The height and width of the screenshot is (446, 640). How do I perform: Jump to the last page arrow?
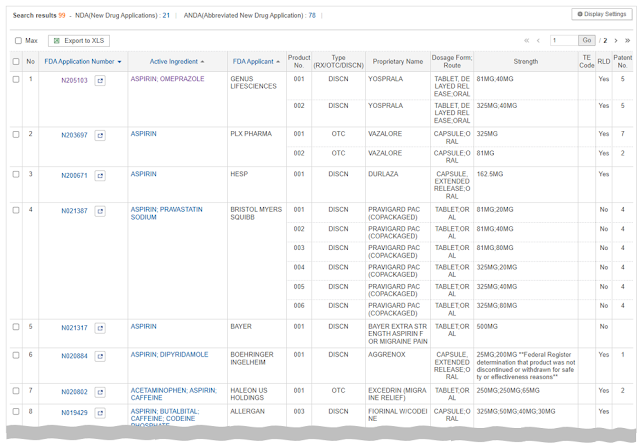click(x=628, y=40)
